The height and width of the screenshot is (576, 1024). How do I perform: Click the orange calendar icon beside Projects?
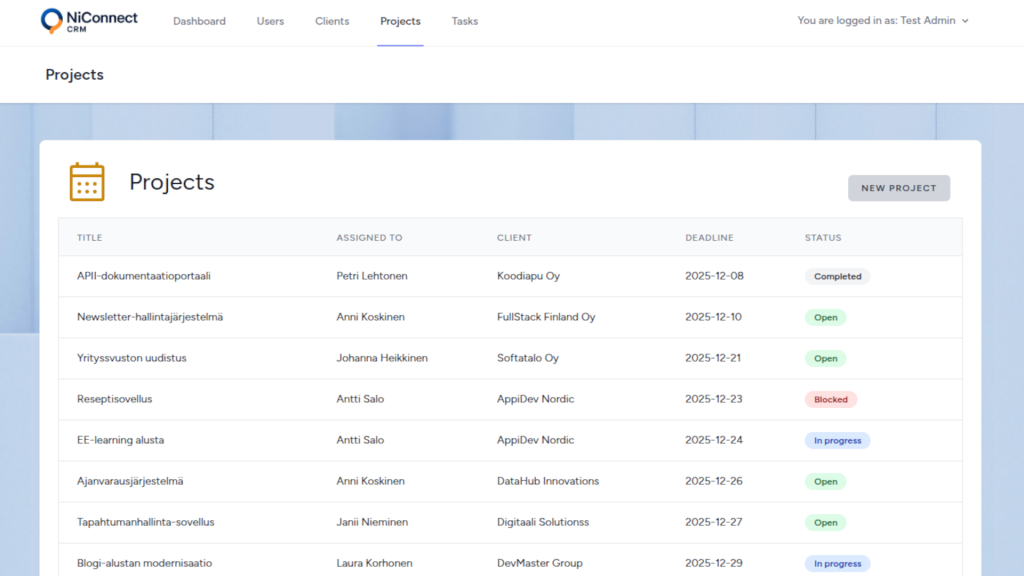click(x=87, y=182)
